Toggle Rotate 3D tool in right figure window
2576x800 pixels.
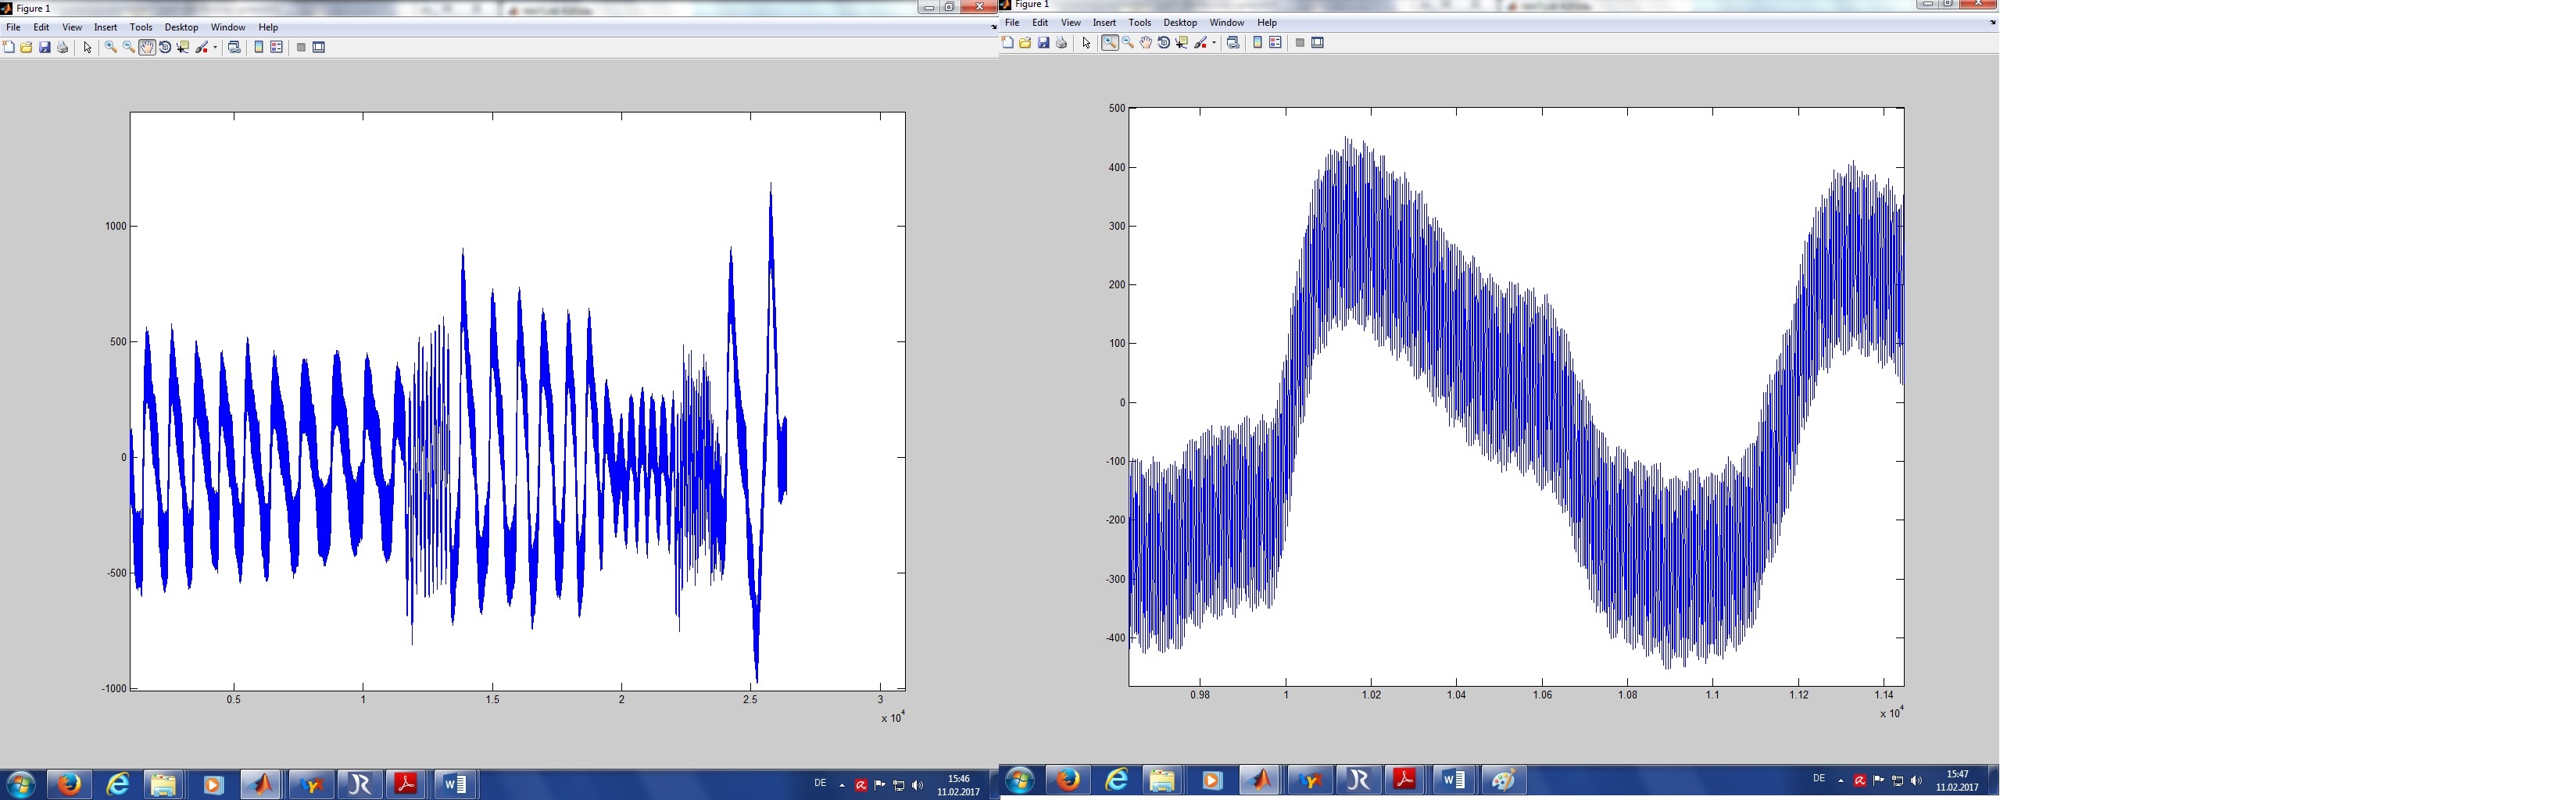[1164, 43]
